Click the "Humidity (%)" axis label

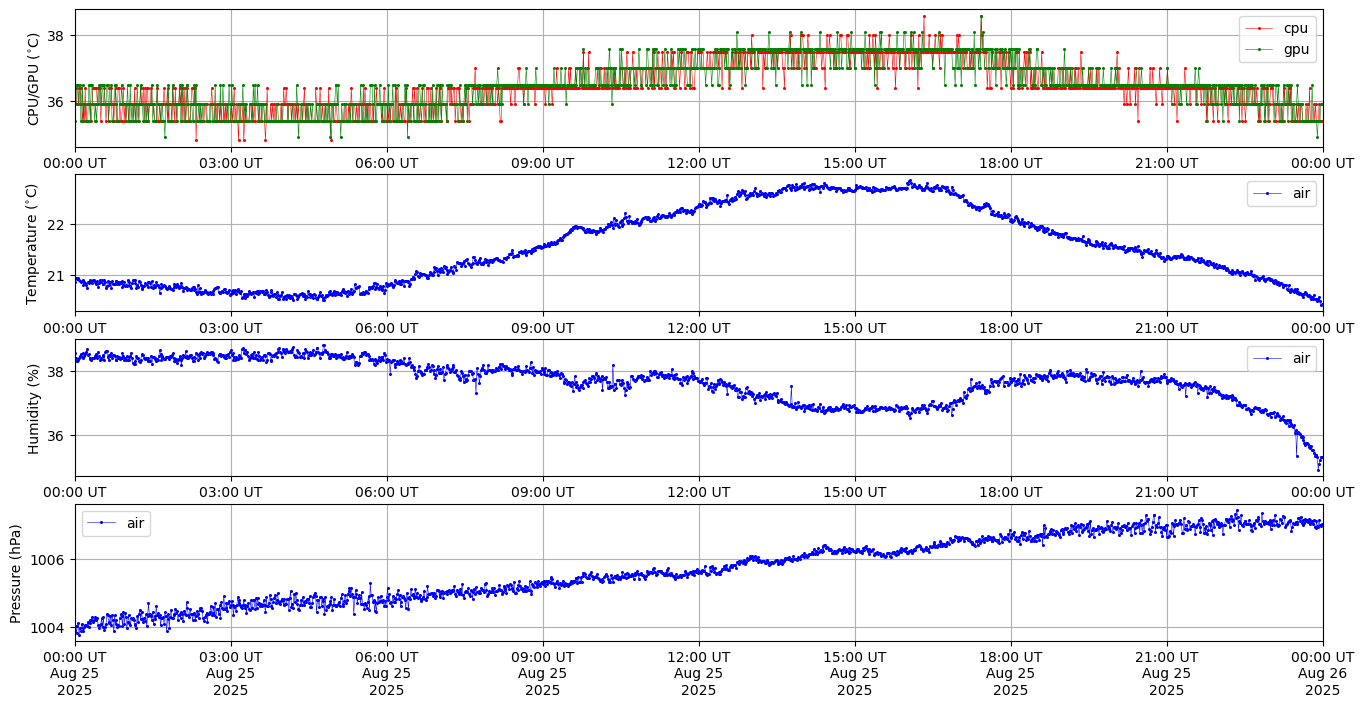click(34, 408)
